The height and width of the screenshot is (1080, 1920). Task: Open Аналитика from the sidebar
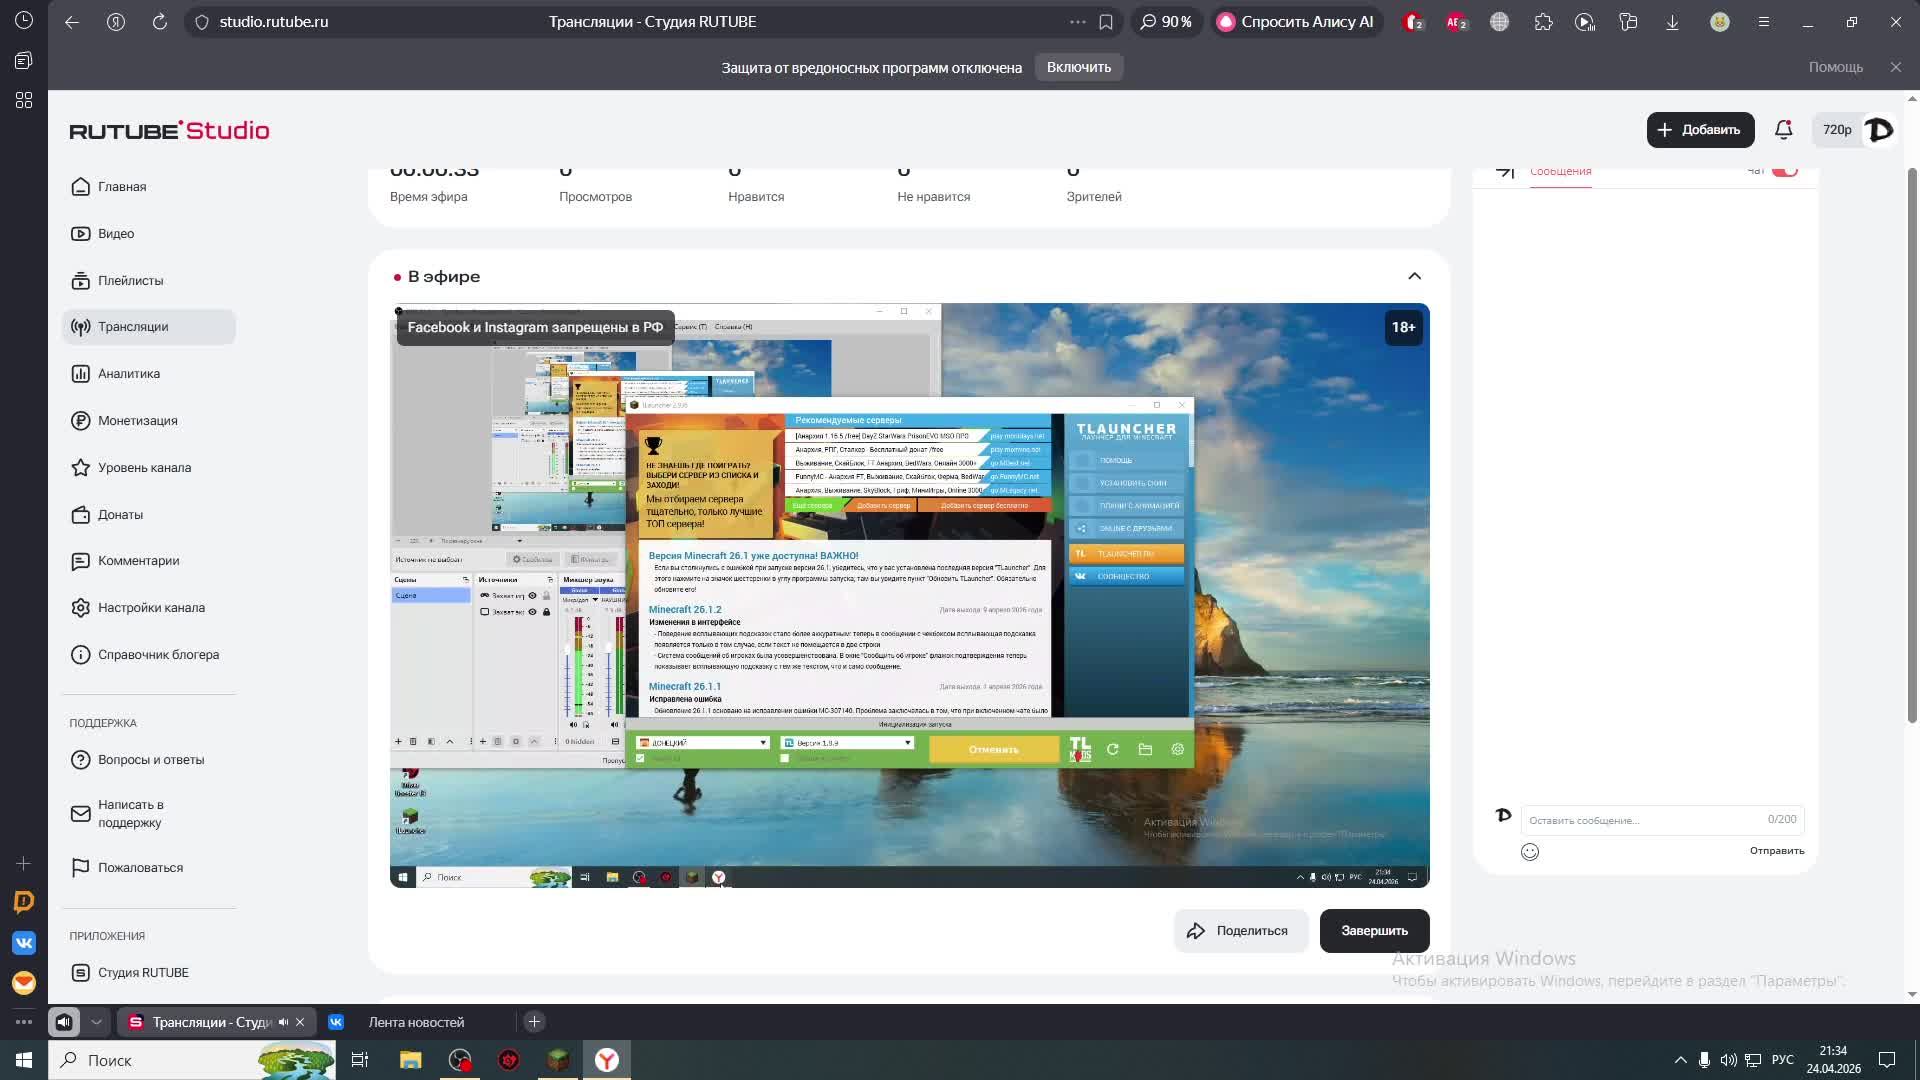tap(128, 374)
